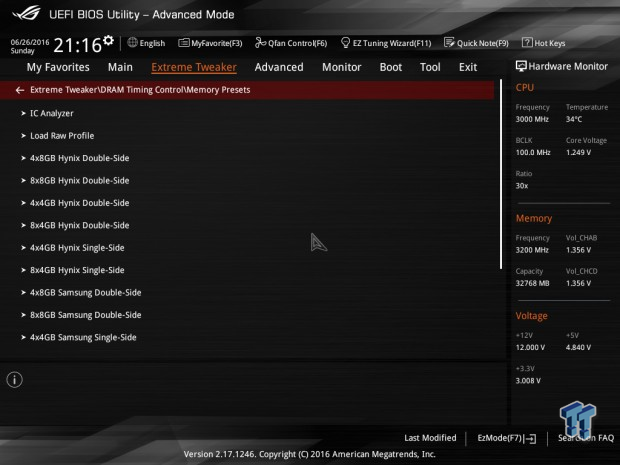Click the Hardware Monitor screen icon
This screenshot has height=465, width=620.
tap(521, 66)
